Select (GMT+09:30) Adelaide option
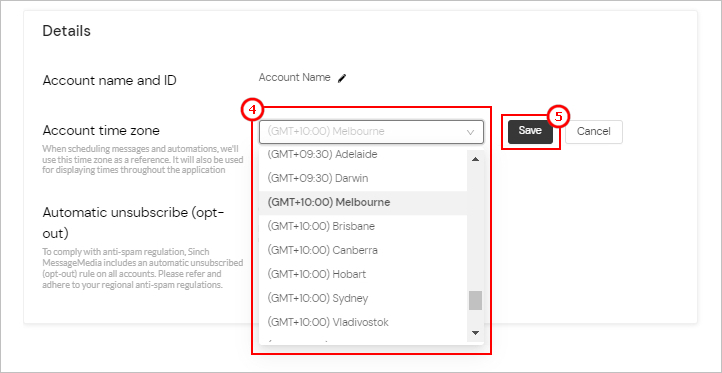The width and height of the screenshot is (722, 373). pyautogui.click(x=363, y=155)
